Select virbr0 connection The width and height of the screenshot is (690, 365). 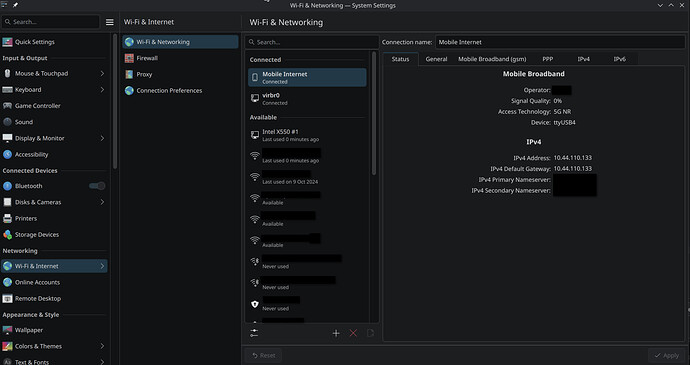pyautogui.click(x=307, y=99)
